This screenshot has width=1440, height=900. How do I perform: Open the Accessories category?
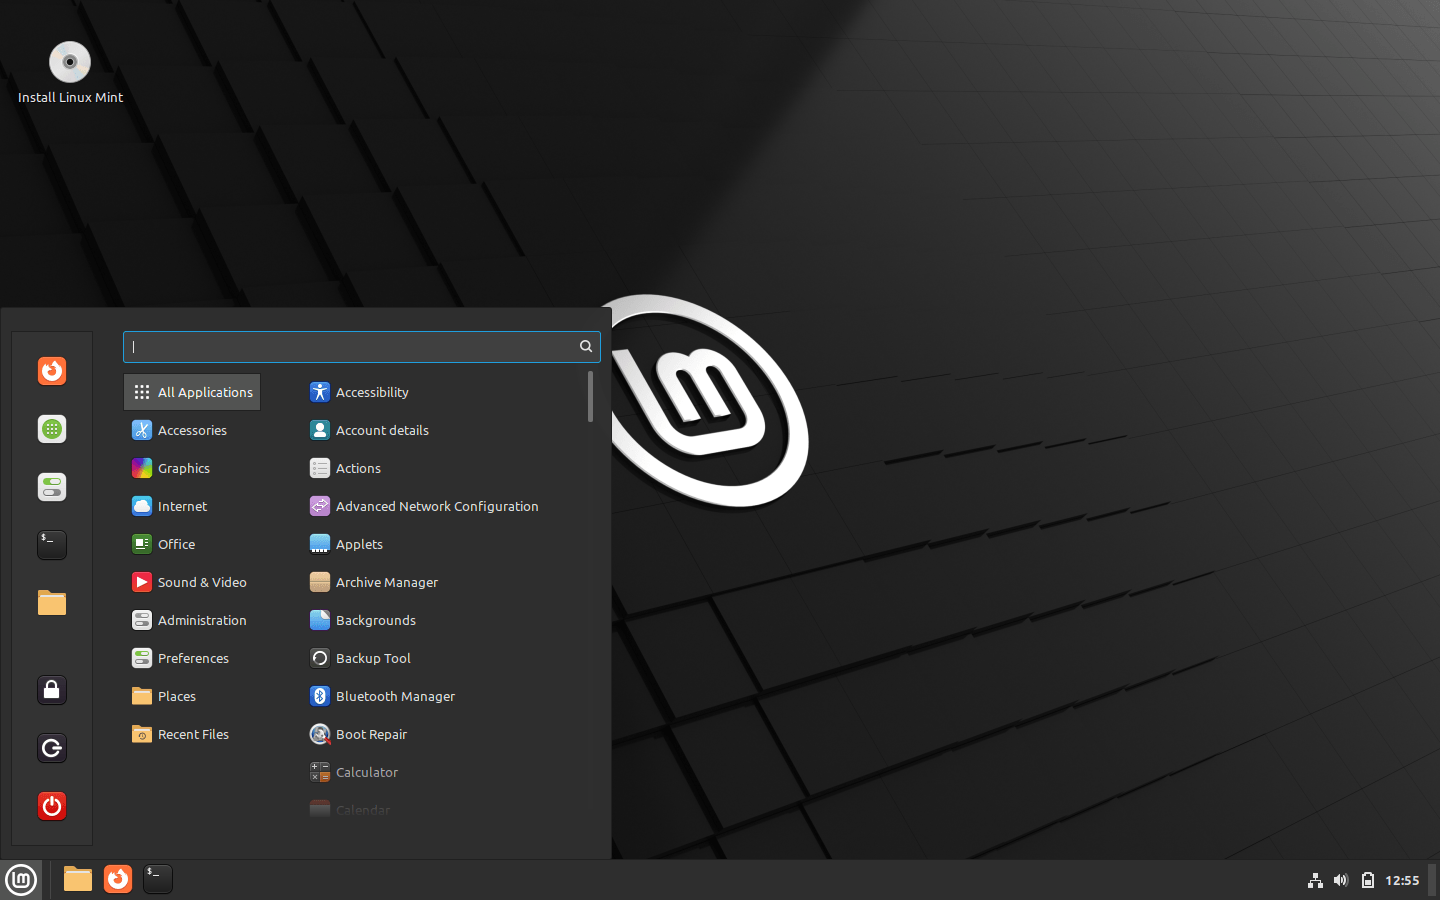point(191,430)
